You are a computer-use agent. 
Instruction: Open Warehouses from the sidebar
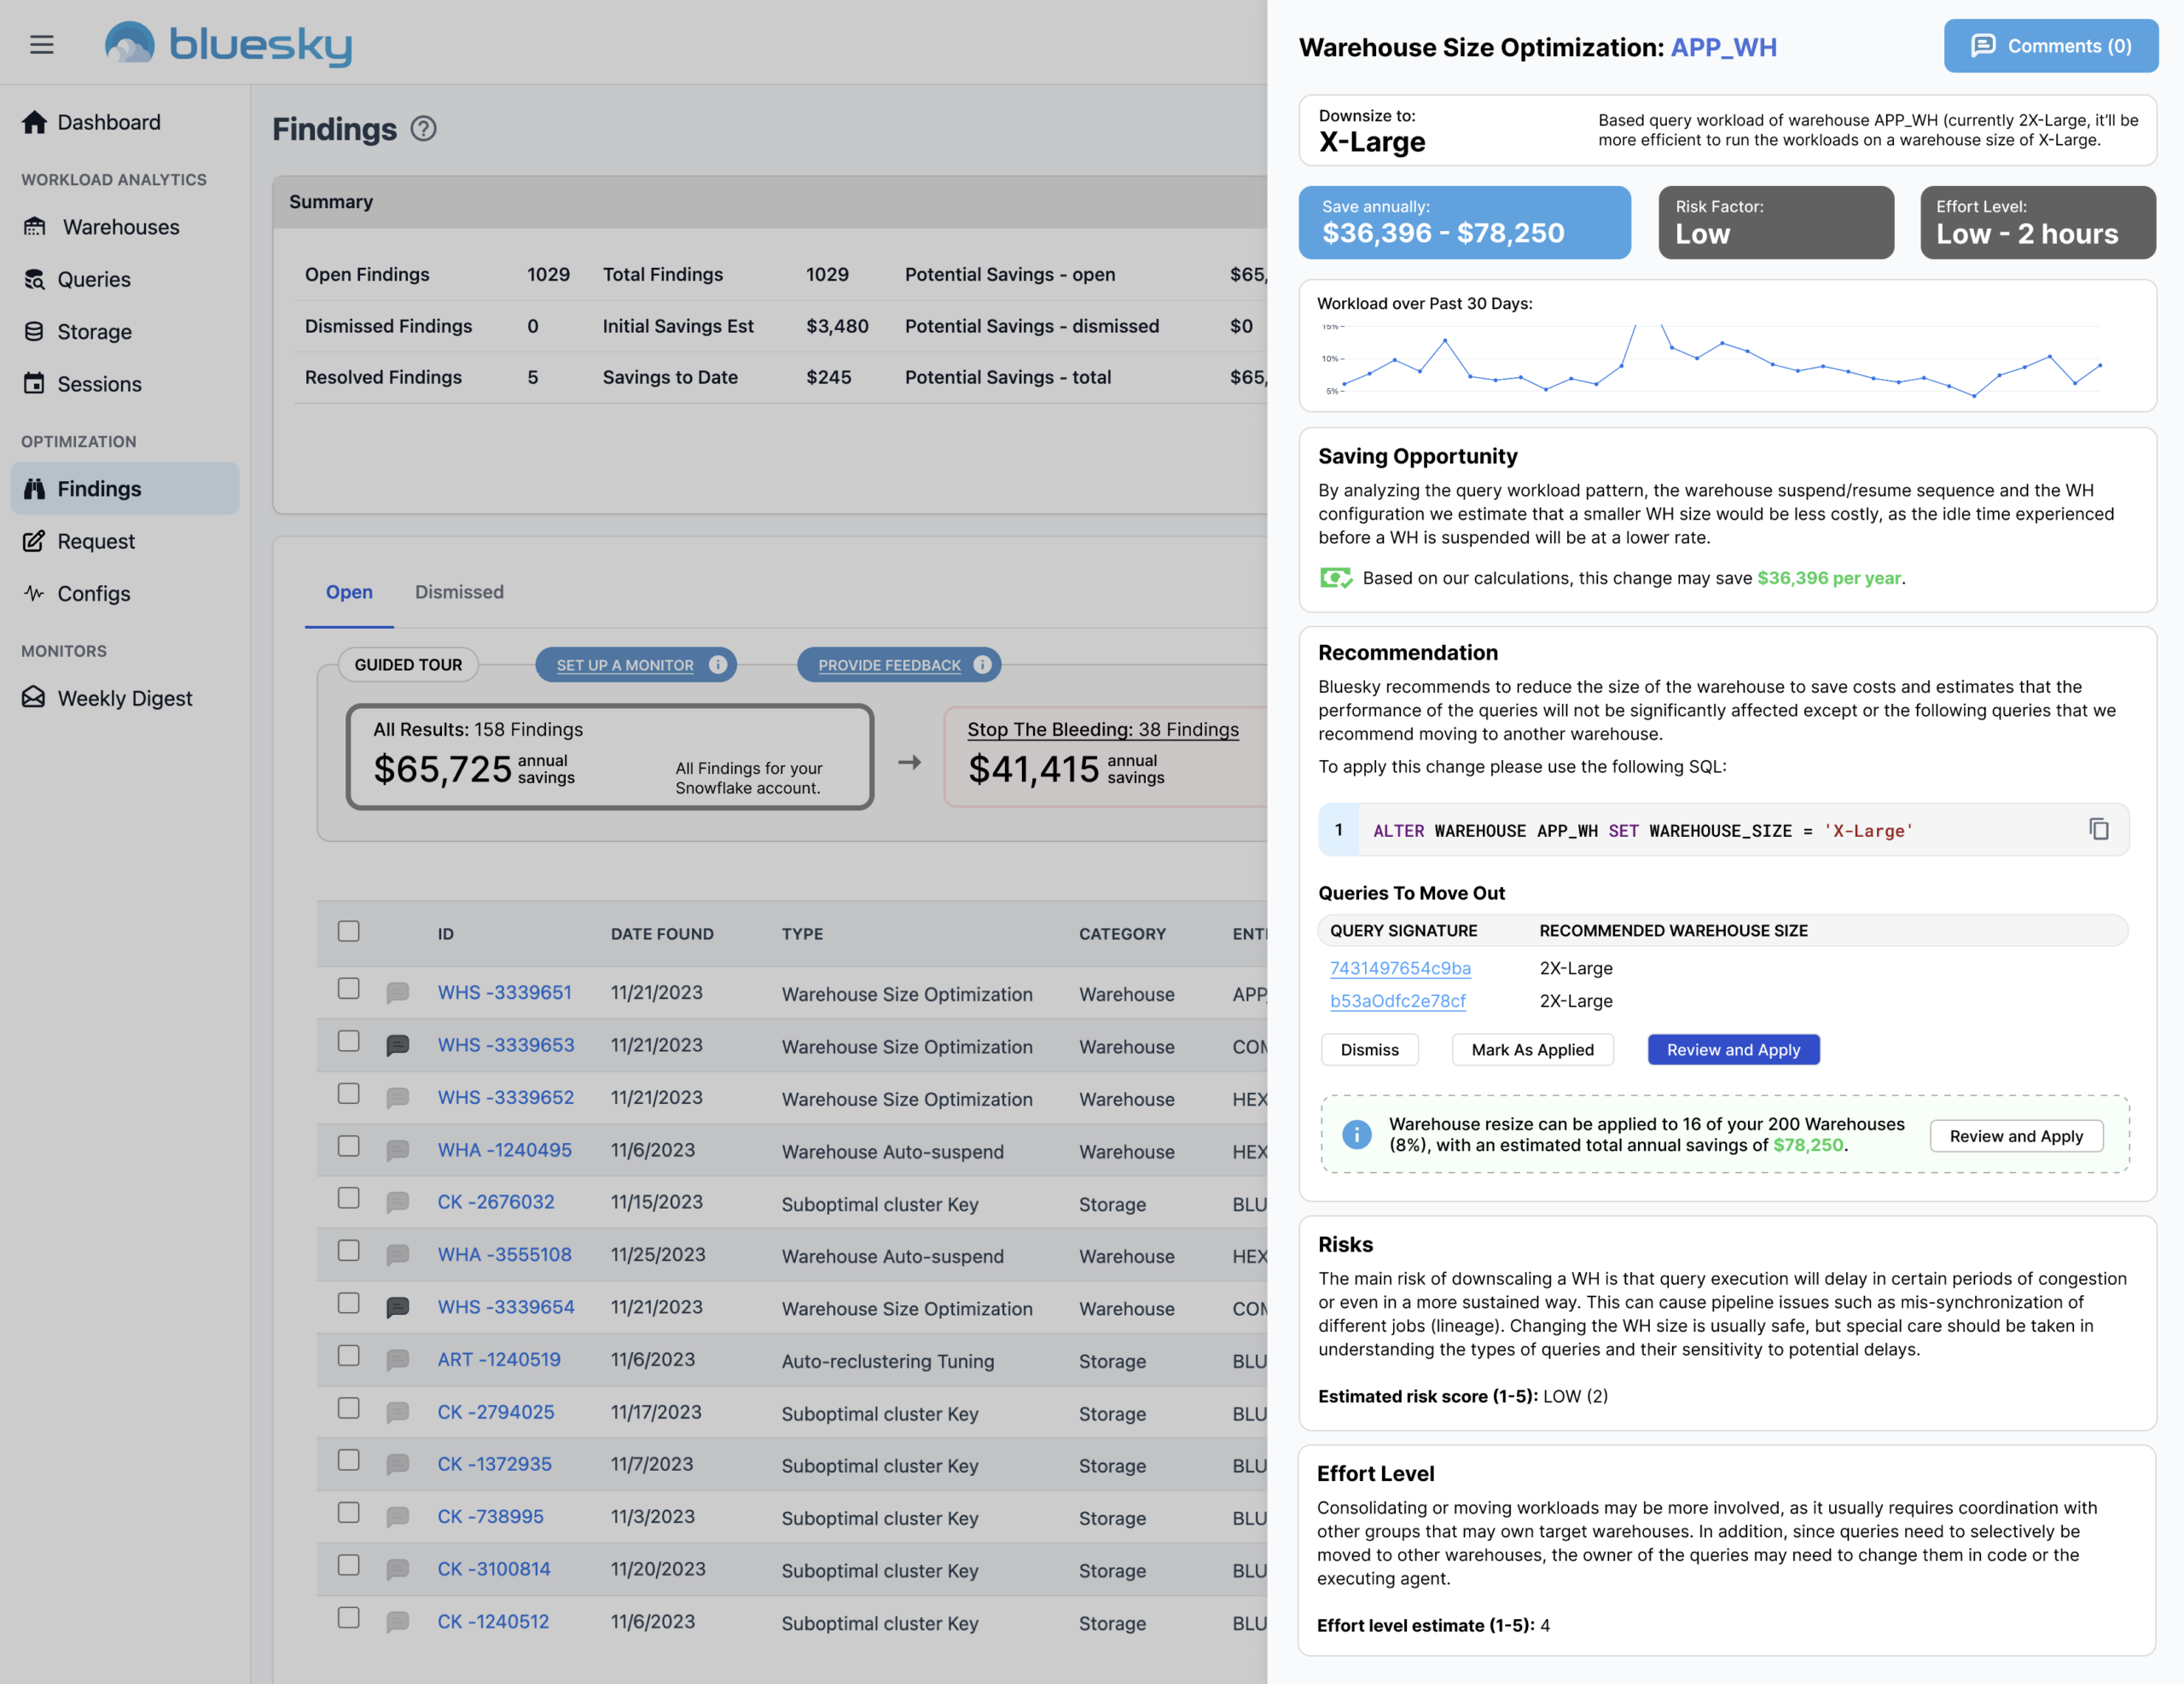(x=121, y=227)
